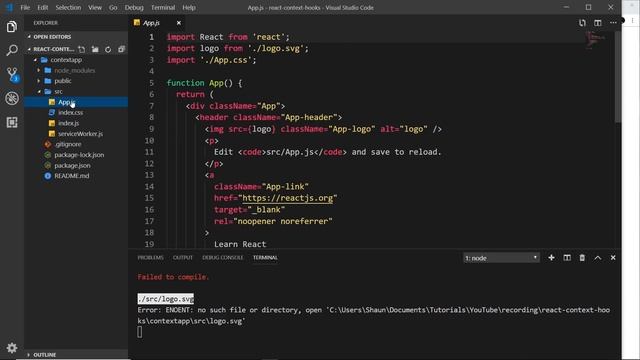Click './logo.svg' import path on line 2
Screen dimensions: 640x360
coord(276,49)
